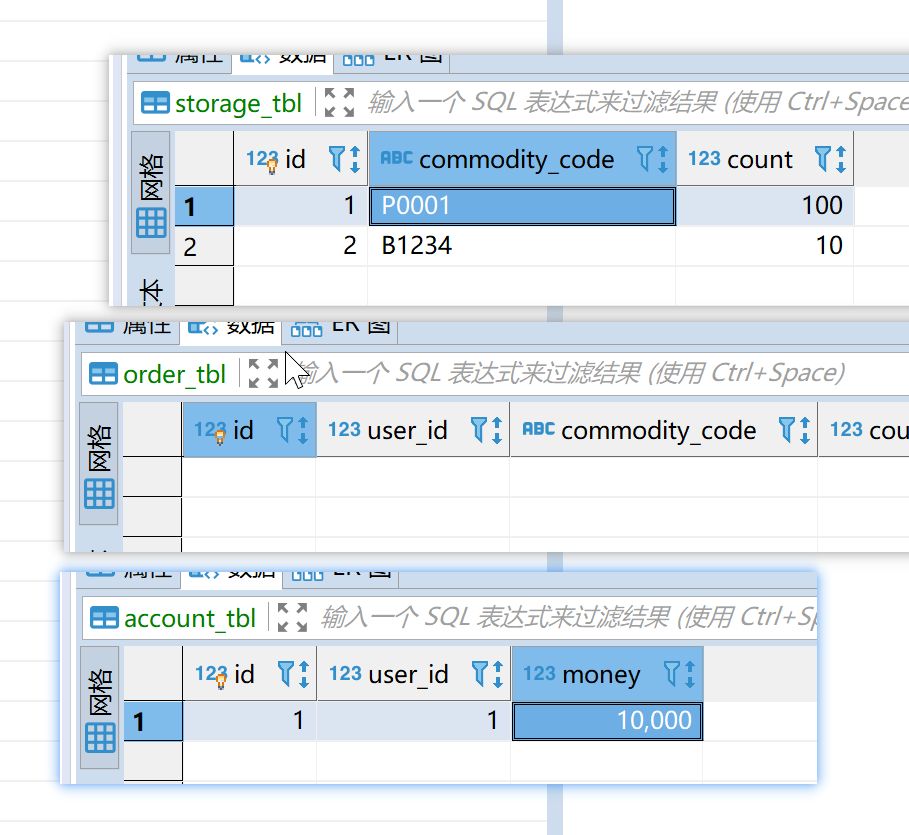Maximize the order_tbl results panel
909x835 pixels.
coord(263,373)
